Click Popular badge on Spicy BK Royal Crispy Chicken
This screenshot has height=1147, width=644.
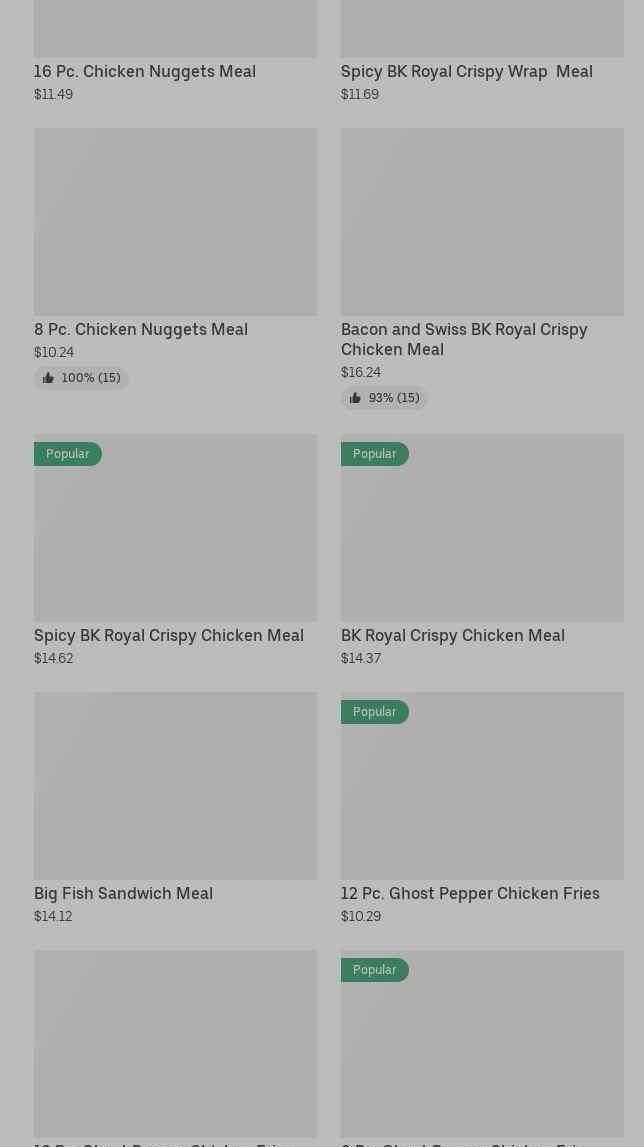tap(68, 454)
